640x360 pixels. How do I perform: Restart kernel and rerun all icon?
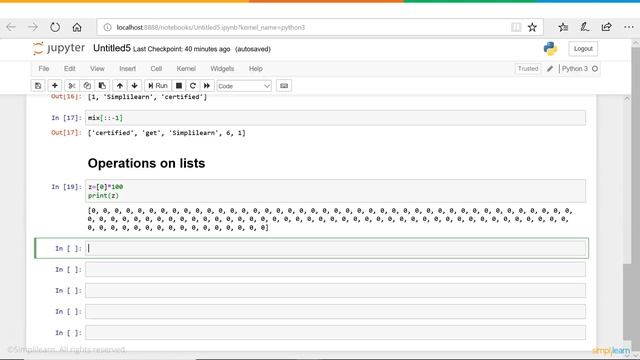207,86
